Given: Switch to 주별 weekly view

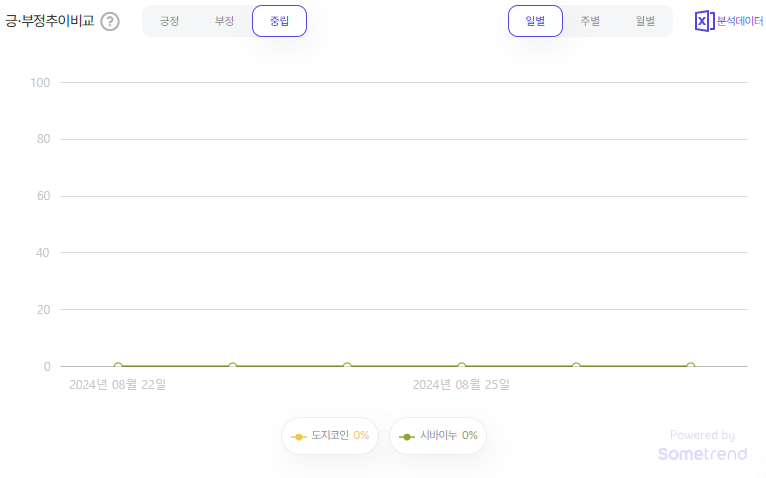Looking at the screenshot, I should tap(590, 21).
